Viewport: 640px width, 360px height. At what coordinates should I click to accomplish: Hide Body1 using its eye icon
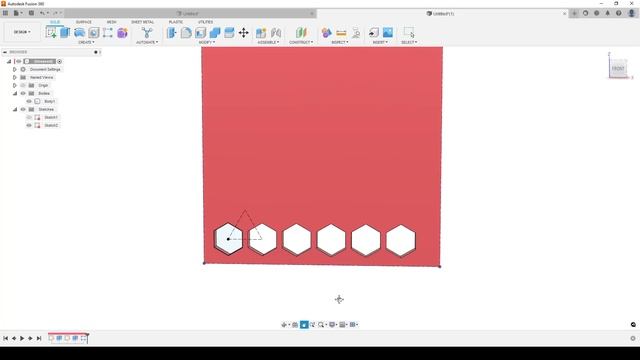point(29,101)
